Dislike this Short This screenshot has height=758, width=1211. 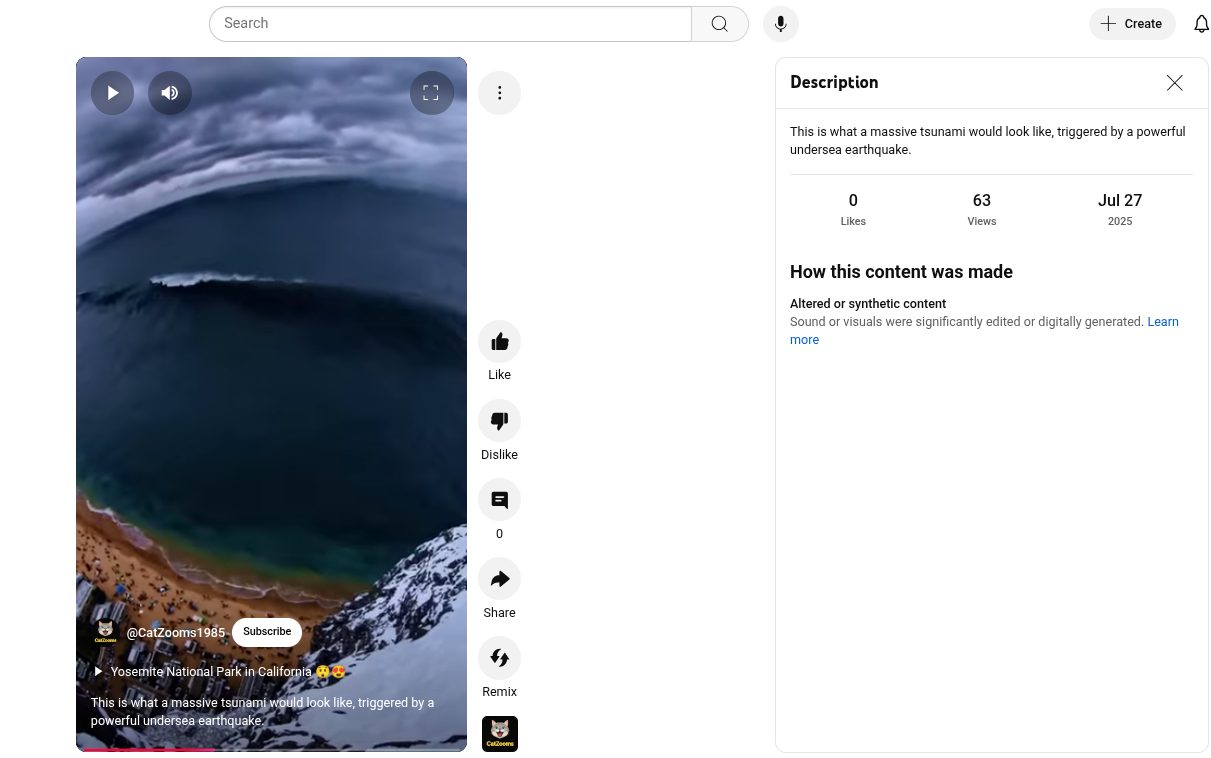point(499,421)
